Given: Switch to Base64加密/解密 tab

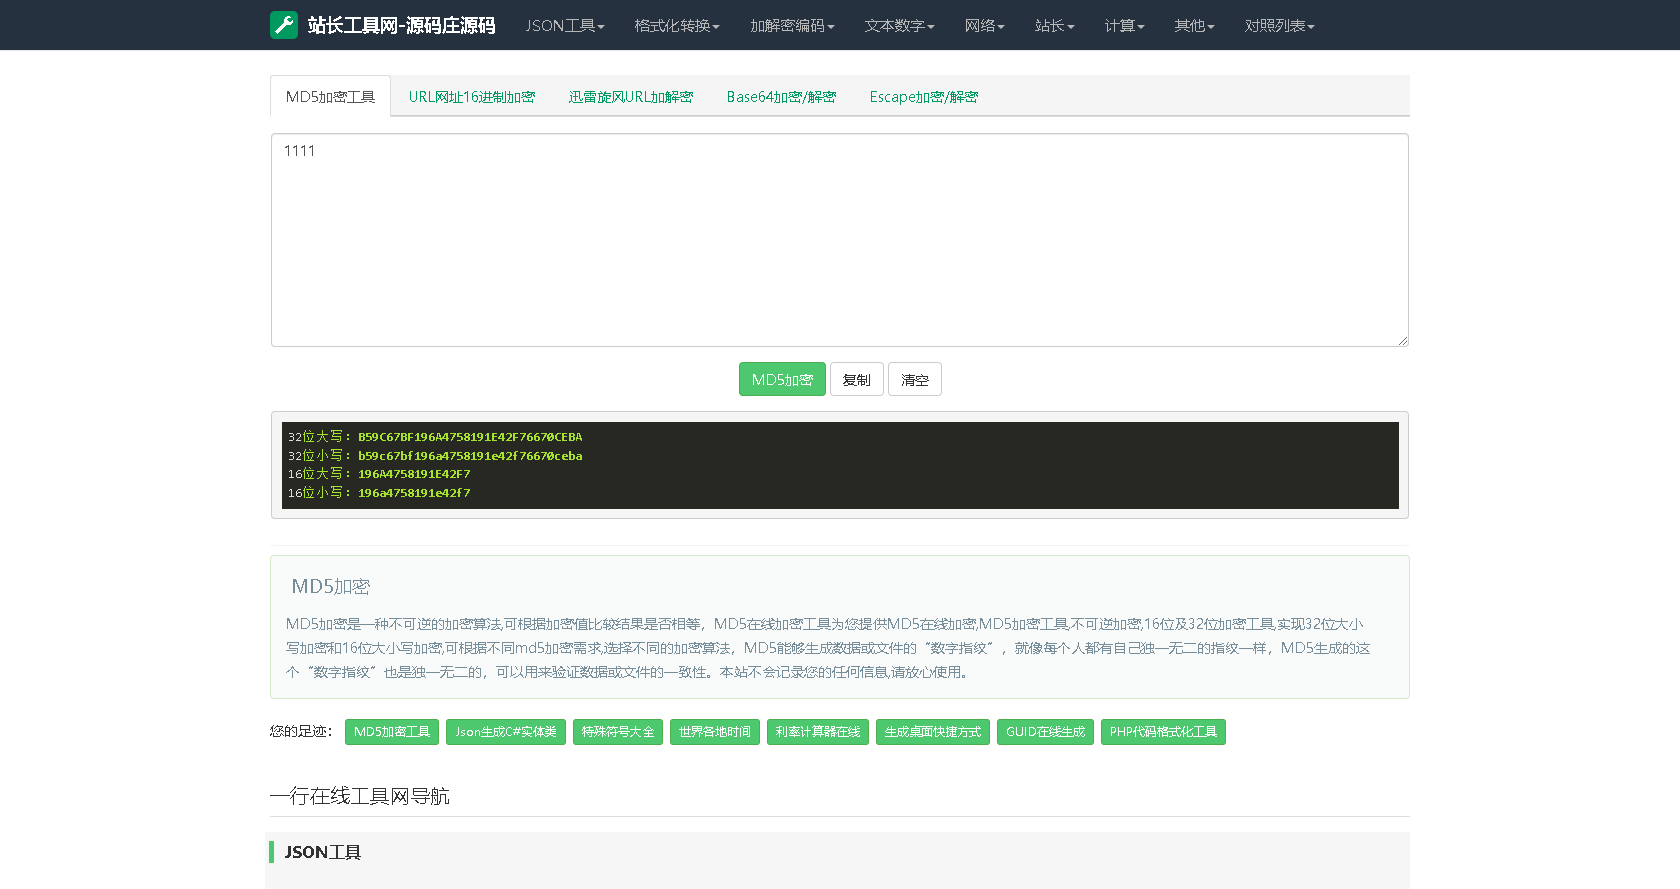Looking at the screenshot, I should pyautogui.click(x=781, y=97).
